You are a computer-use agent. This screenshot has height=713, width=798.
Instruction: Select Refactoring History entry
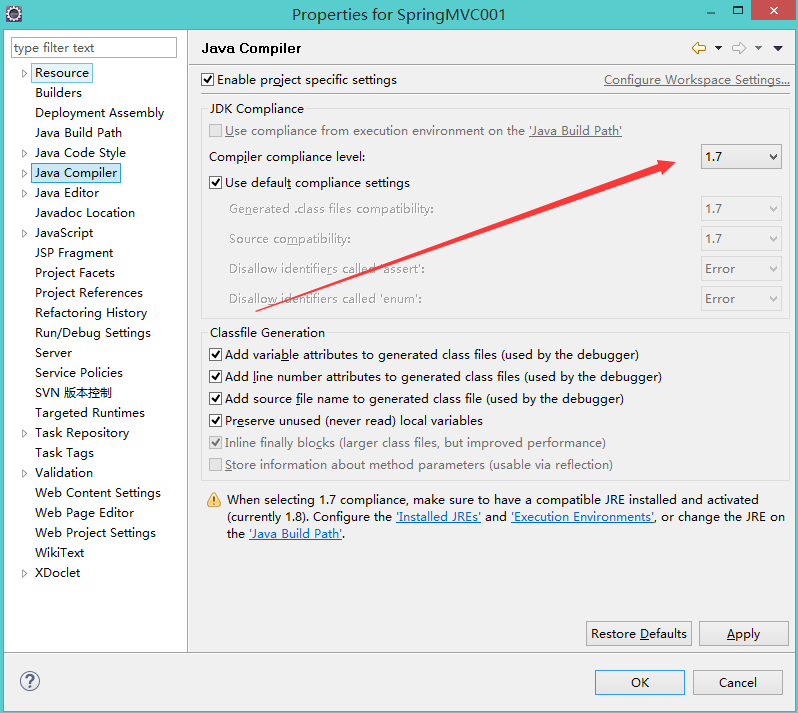pos(91,313)
